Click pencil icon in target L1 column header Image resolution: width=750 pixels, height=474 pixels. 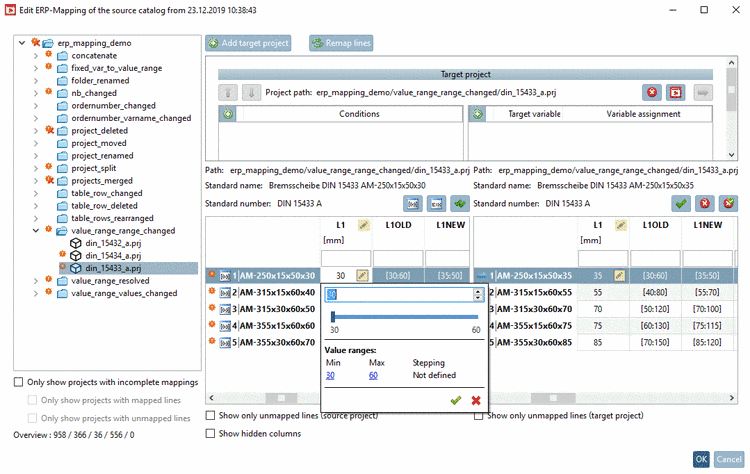pos(621,225)
